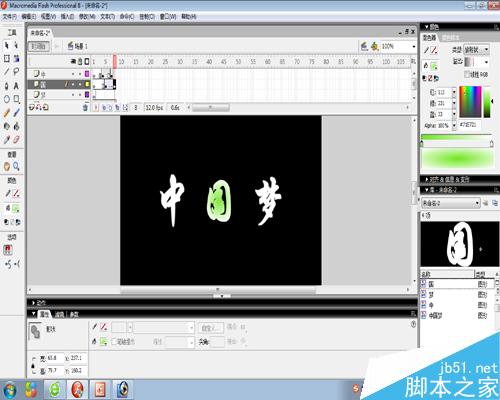This screenshot has height=400, width=500.
Task: Select the Lasso tool
Action: coord(16,72)
